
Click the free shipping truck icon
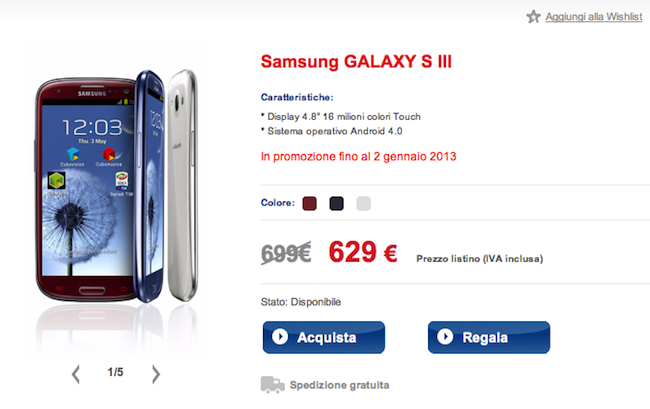[x=272, y=385]
